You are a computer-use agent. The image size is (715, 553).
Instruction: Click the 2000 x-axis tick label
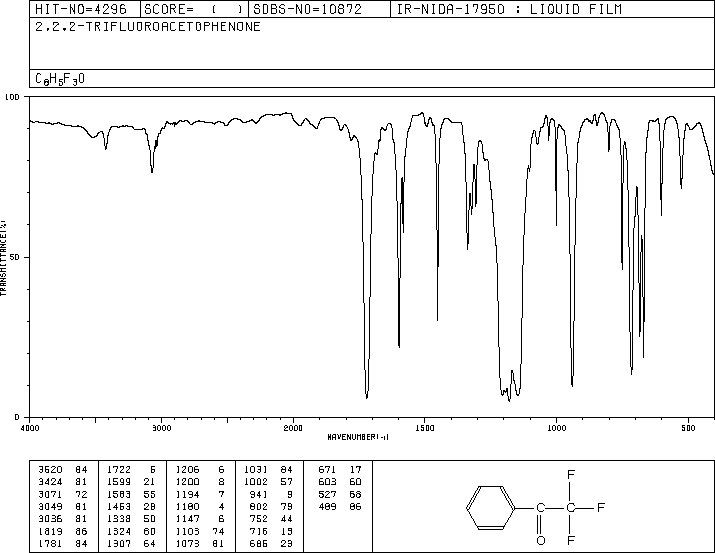click(293, 428)
